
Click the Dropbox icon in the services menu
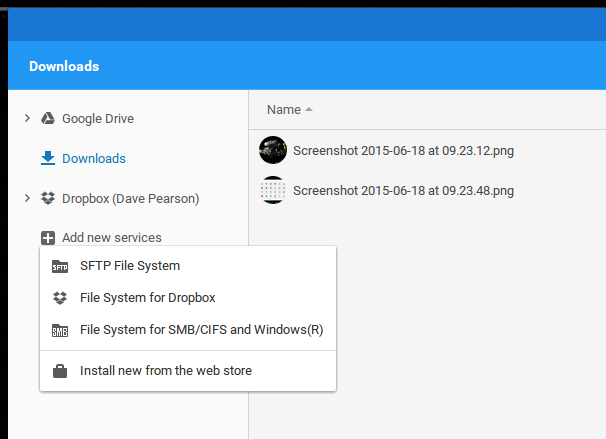click(x=60, y=298)
